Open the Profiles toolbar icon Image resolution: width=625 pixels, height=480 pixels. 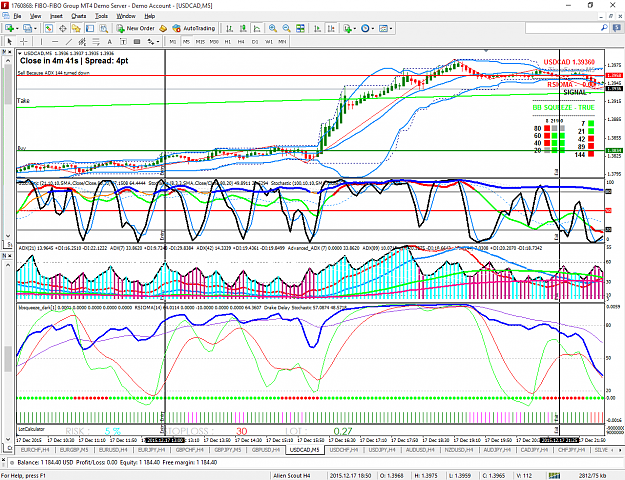[27, 28]
